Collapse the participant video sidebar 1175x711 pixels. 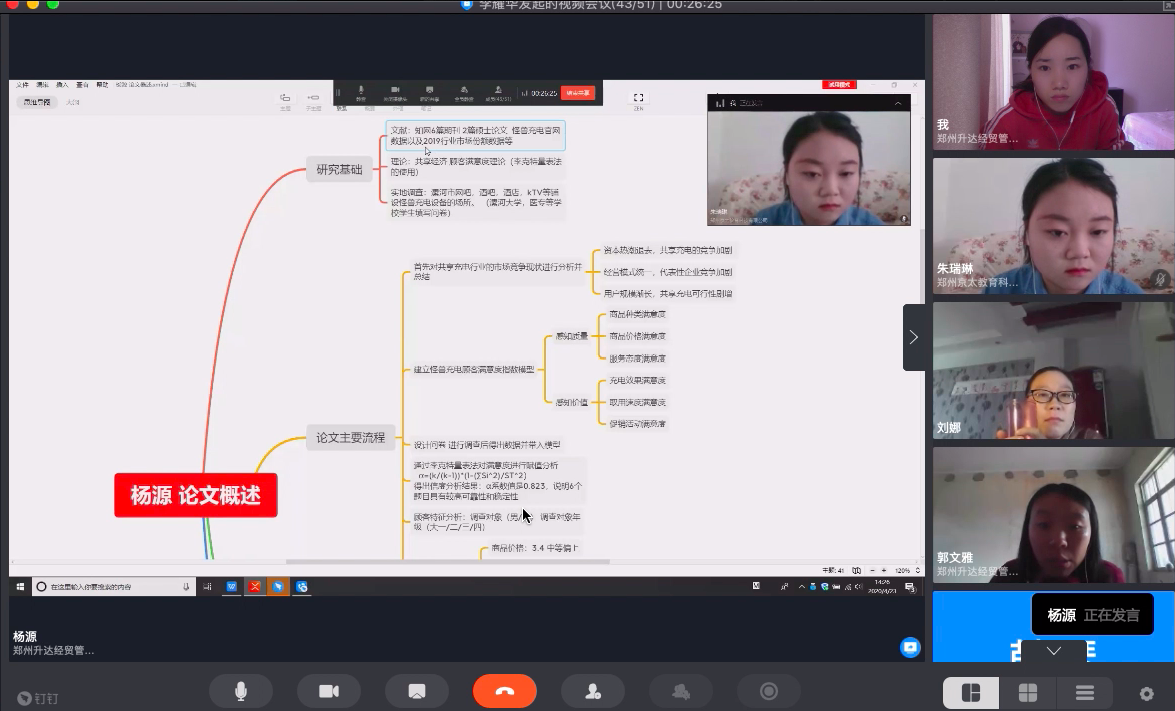[913, 337]
